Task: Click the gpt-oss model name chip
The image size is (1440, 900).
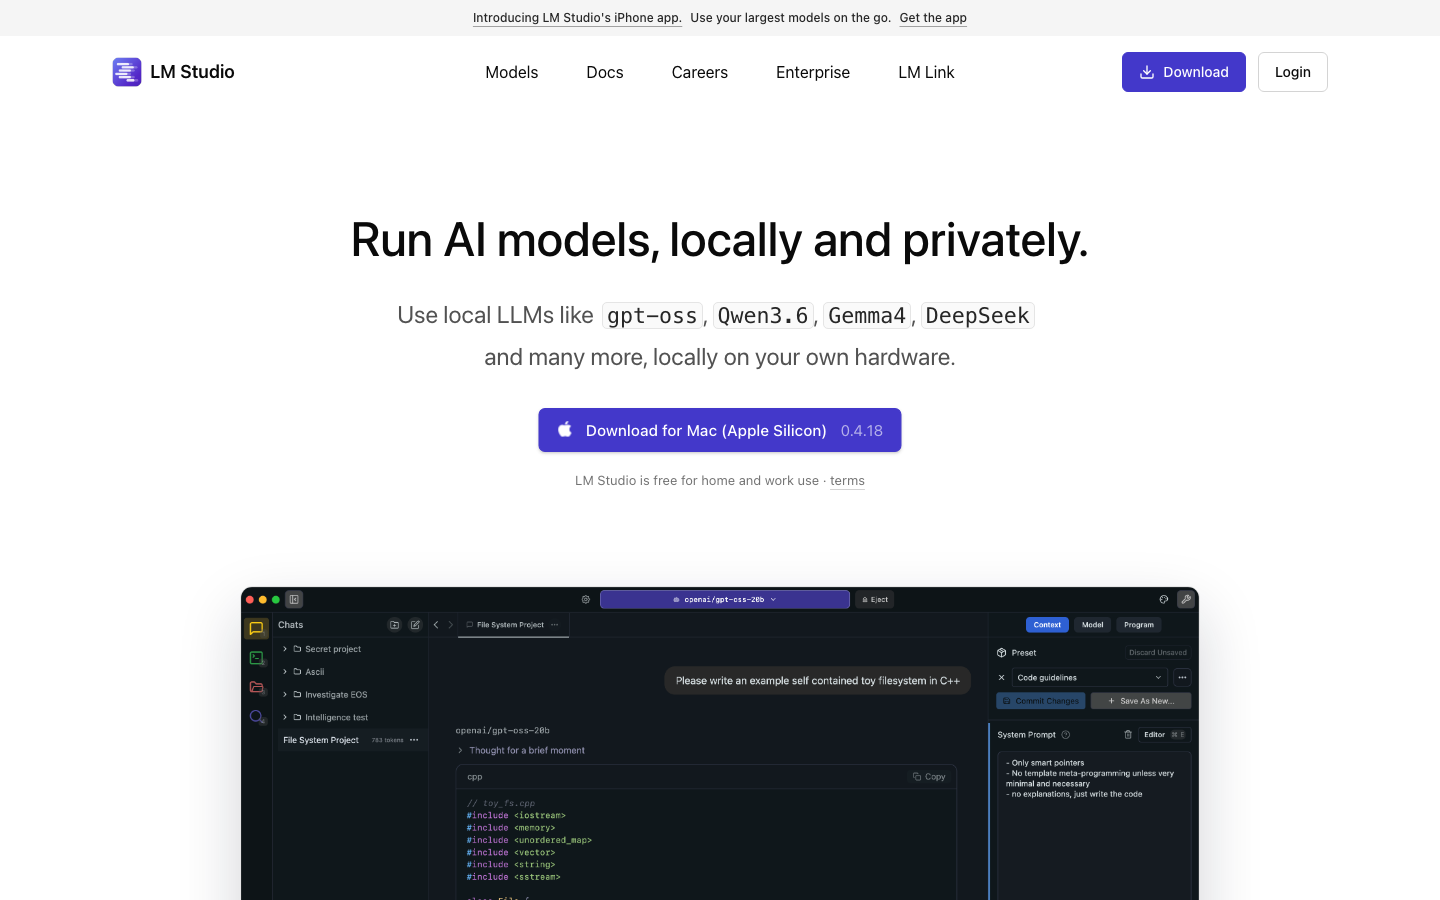Action: coord(652,316)
